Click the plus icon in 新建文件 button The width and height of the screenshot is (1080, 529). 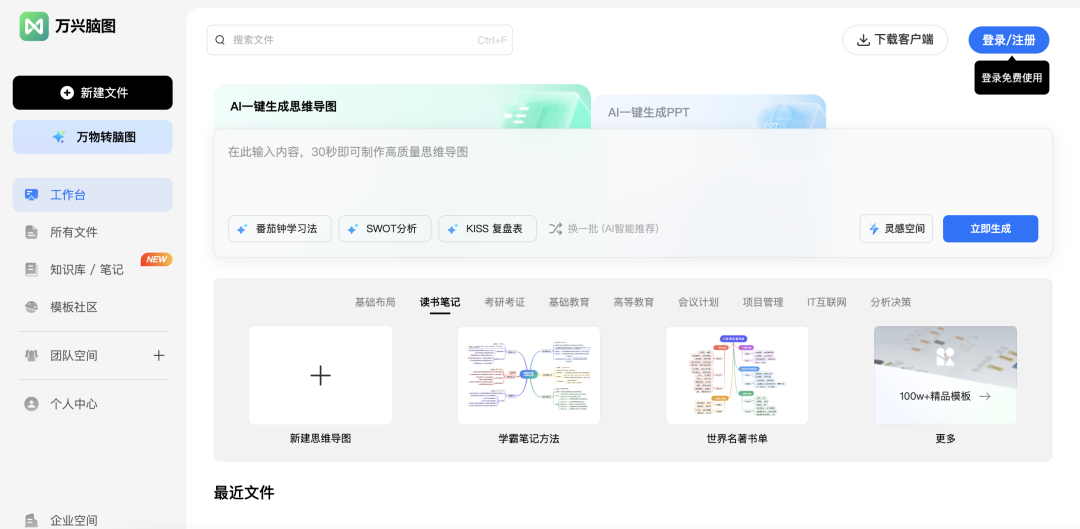point(67,93)
